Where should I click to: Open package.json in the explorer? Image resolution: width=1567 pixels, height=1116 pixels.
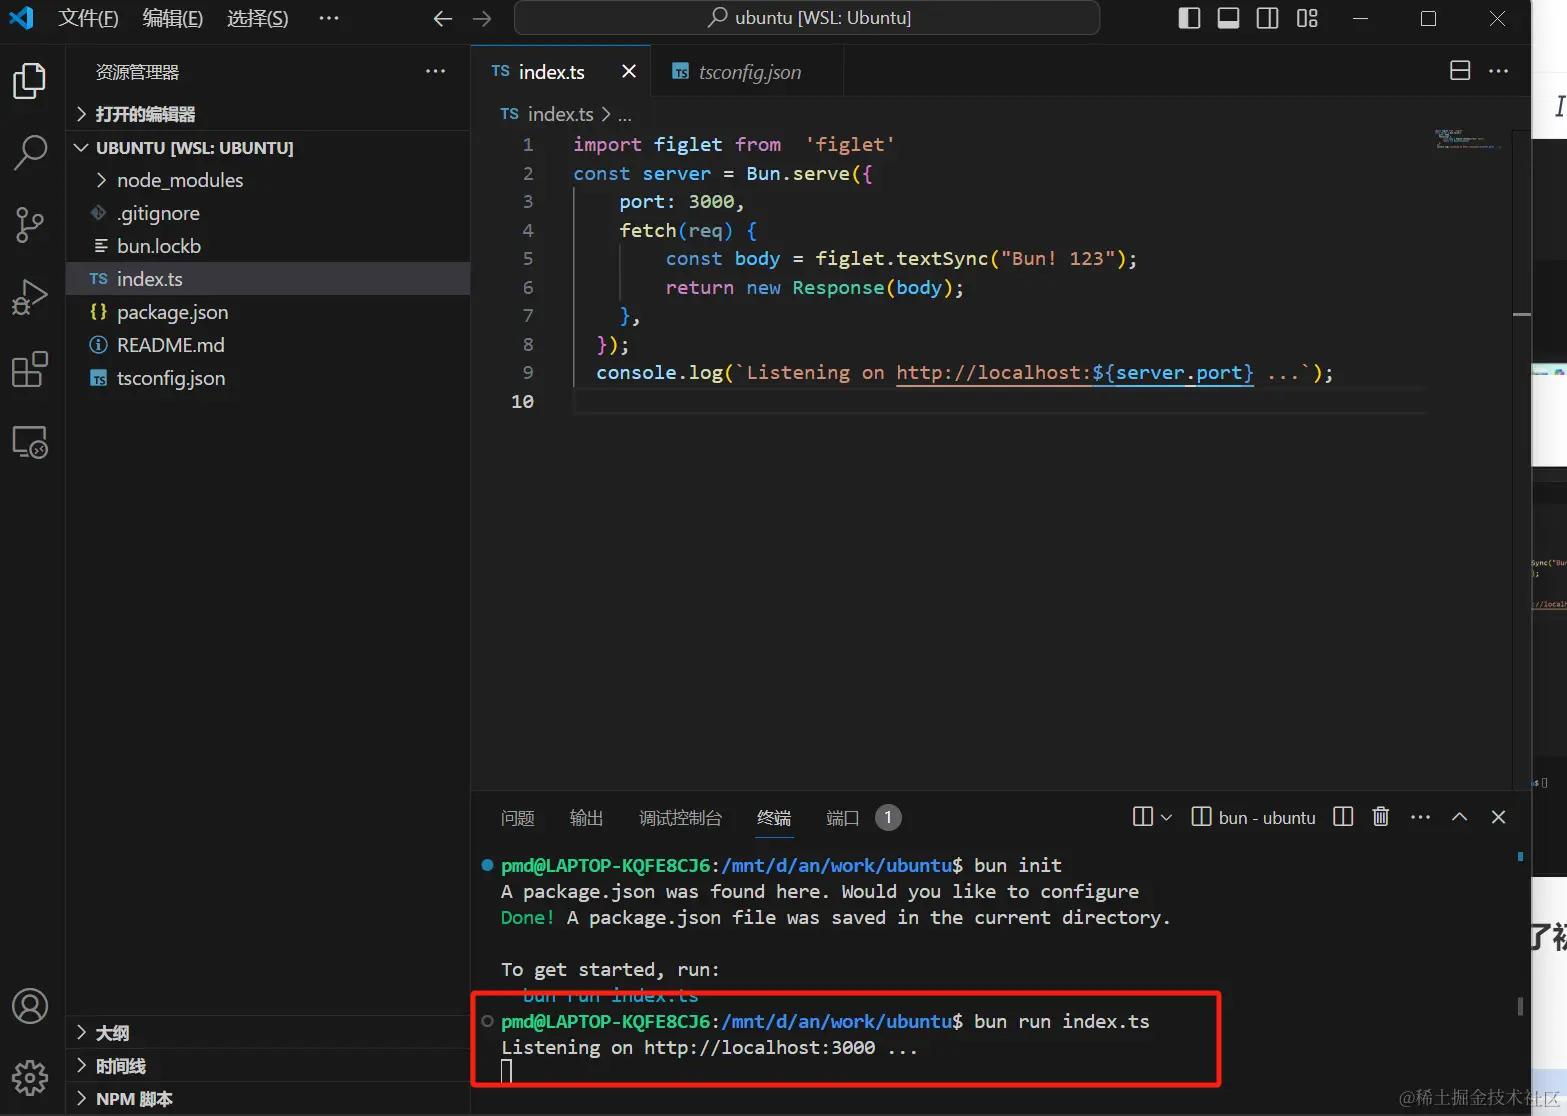[x=268, y=312]
